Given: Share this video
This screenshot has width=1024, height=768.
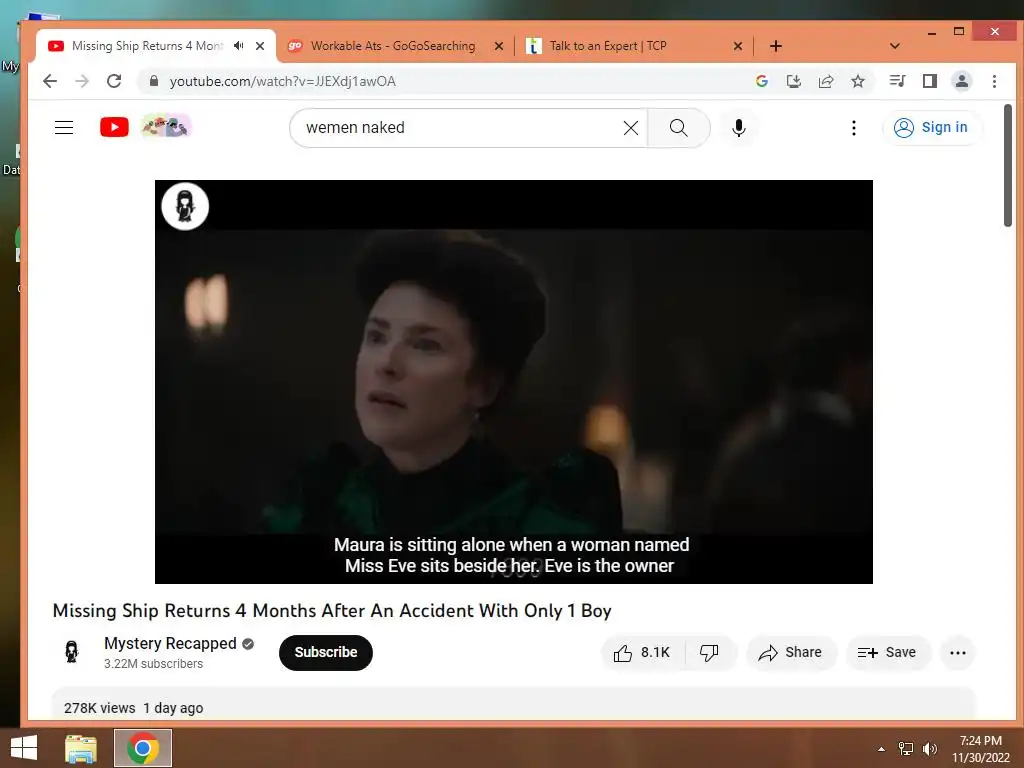Looking at the screenshot, I should point(791,652).
